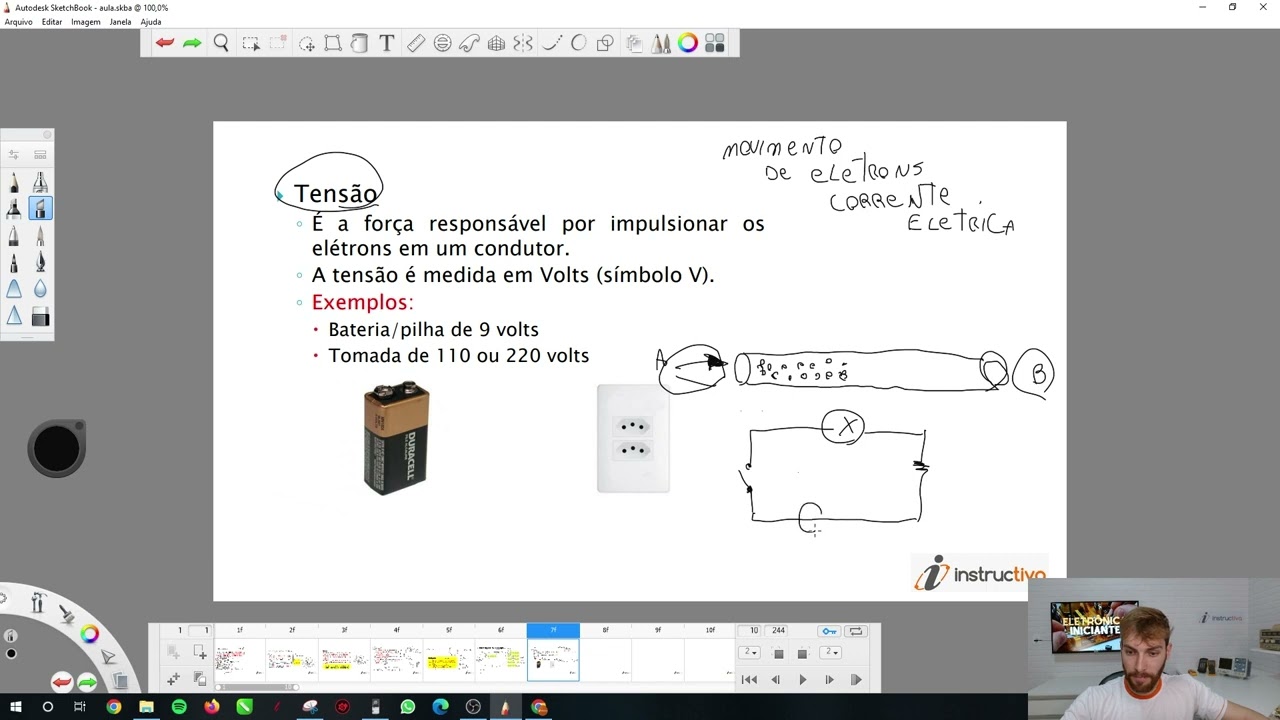
Task: Edit the total frames field 244
Action: [778, 631]
